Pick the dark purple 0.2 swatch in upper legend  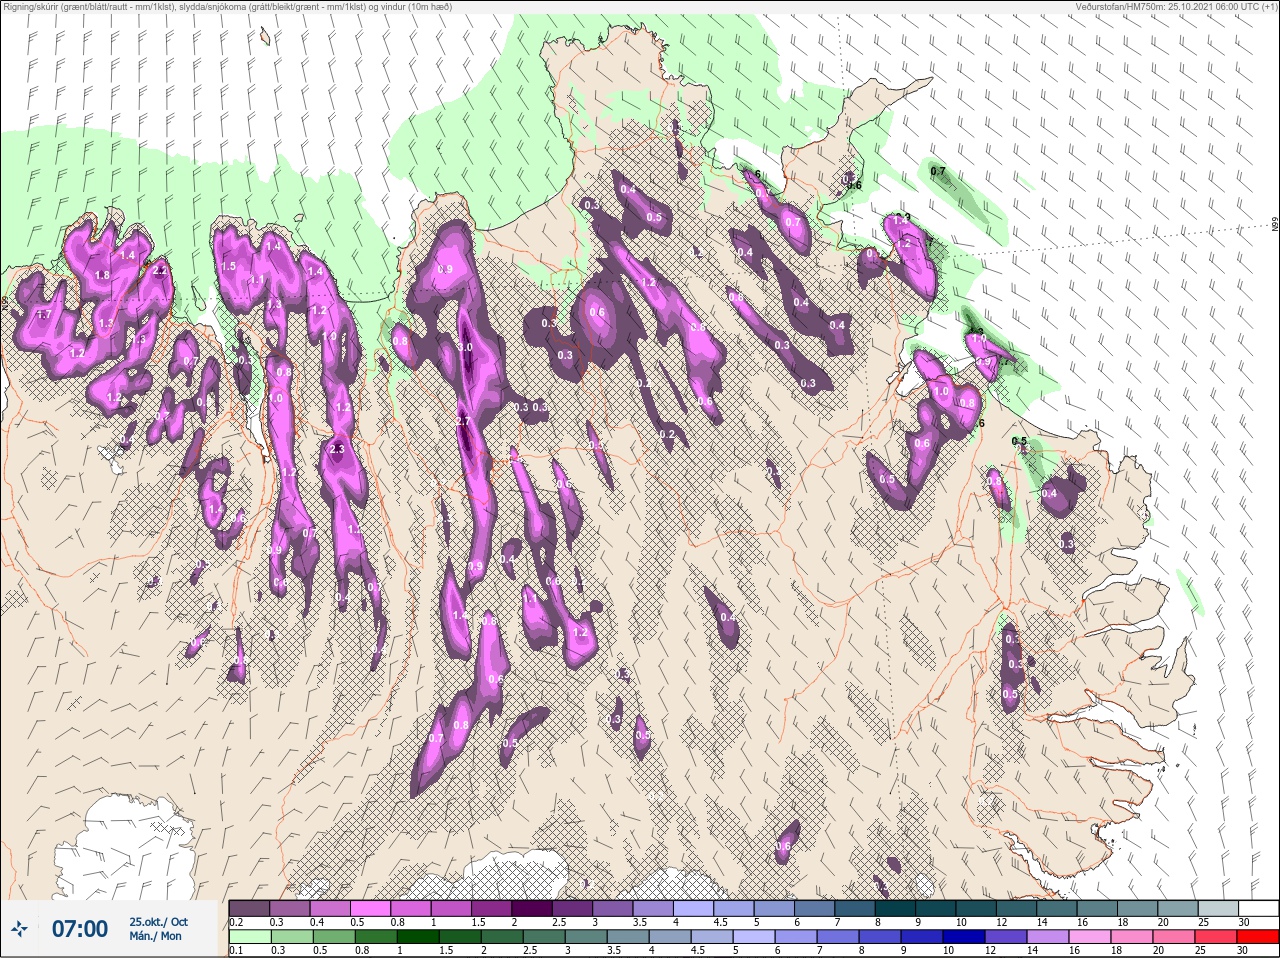pos(249,908)
